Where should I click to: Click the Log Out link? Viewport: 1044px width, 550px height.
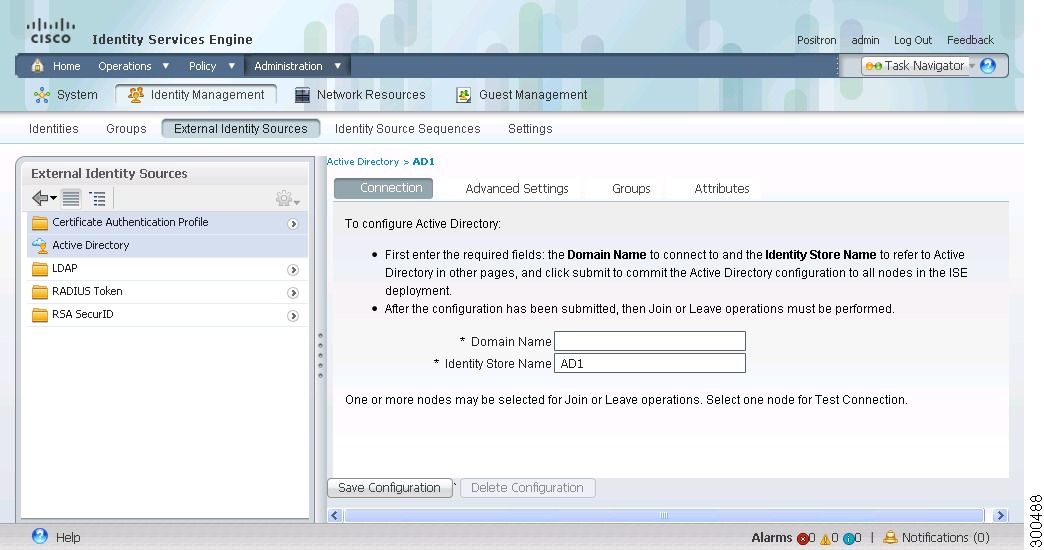(x=912, y=40)
